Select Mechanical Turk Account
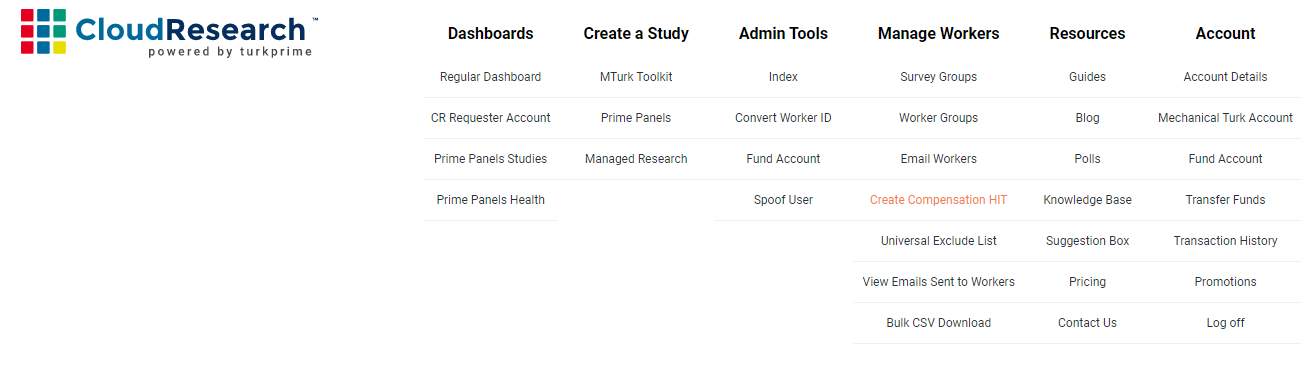Viewport: 1309px width, 378px height. point(1225,118)
